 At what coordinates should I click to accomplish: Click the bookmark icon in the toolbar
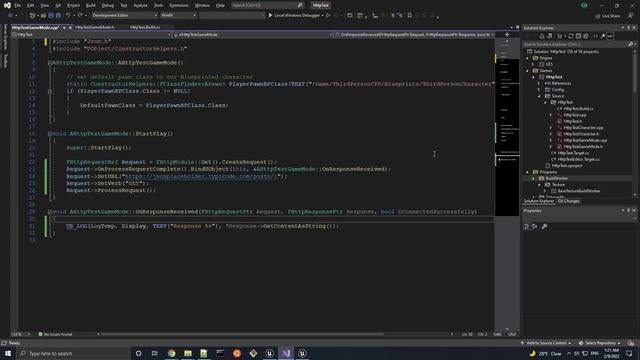click(410, 15)
